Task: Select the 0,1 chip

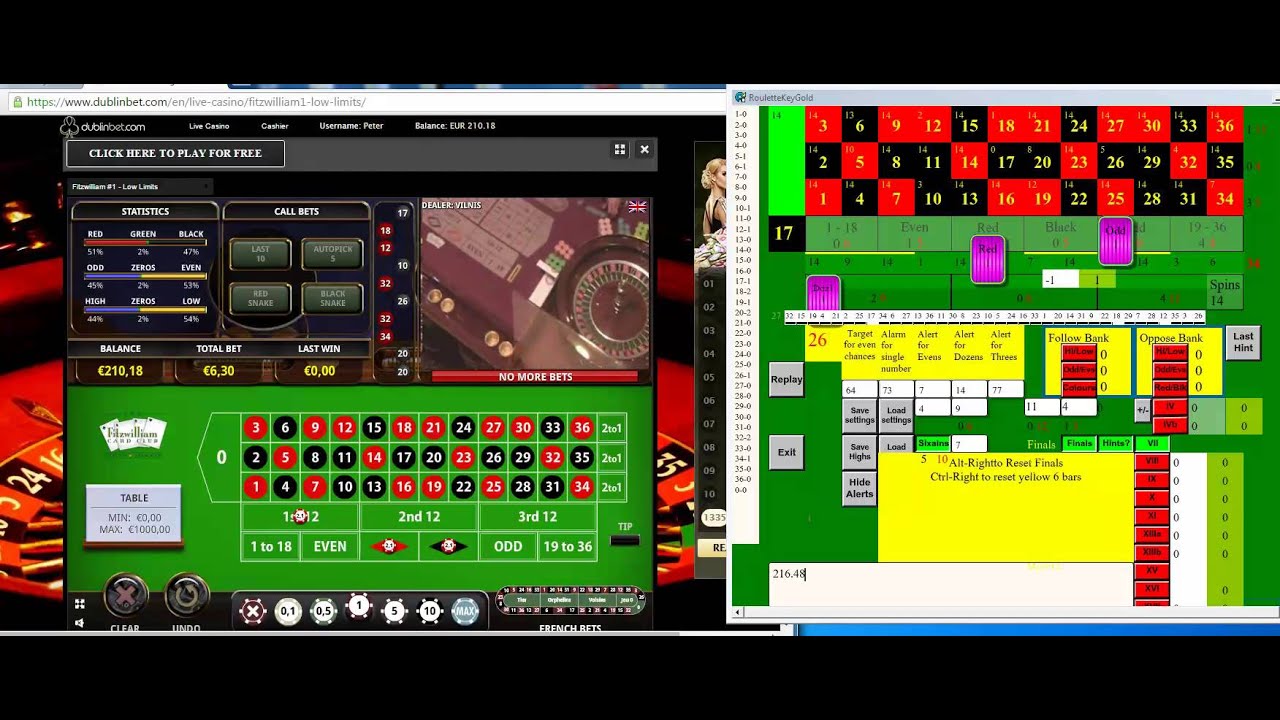Action: pyautogui.click(x=288, y=611)
